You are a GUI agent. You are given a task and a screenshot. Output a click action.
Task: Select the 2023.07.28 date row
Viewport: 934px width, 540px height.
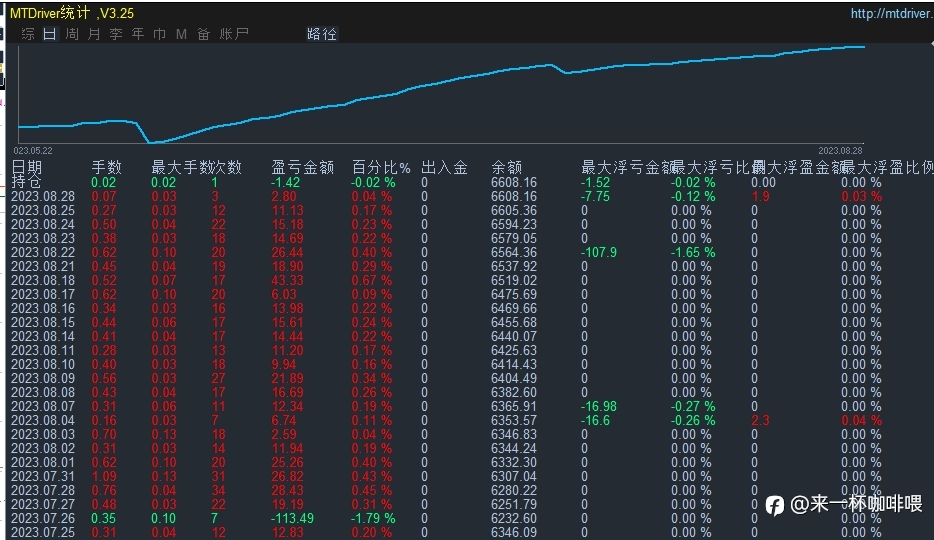tap(43, 490)
